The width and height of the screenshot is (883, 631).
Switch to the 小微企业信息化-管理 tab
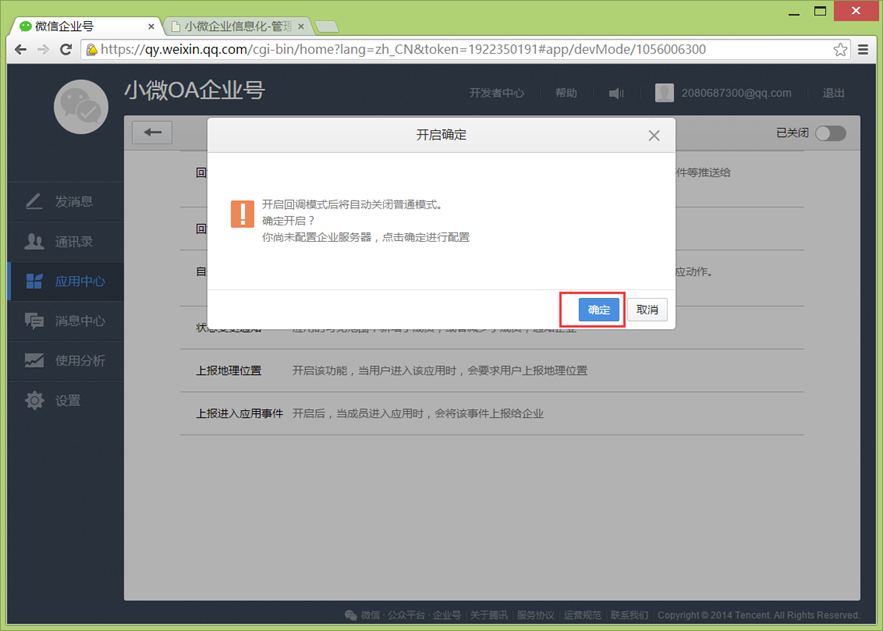pos(238,26)
